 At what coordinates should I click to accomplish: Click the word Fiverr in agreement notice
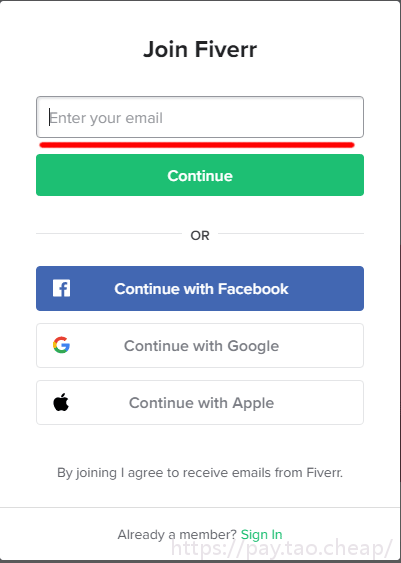pos(325,473)
